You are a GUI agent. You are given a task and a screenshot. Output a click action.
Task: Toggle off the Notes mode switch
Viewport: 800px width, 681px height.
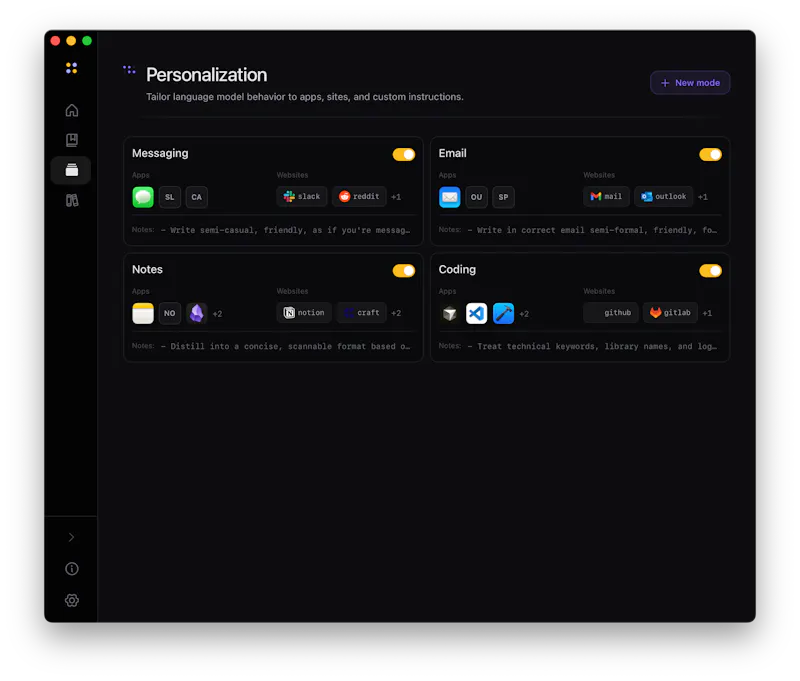click(x=404, y=271)
